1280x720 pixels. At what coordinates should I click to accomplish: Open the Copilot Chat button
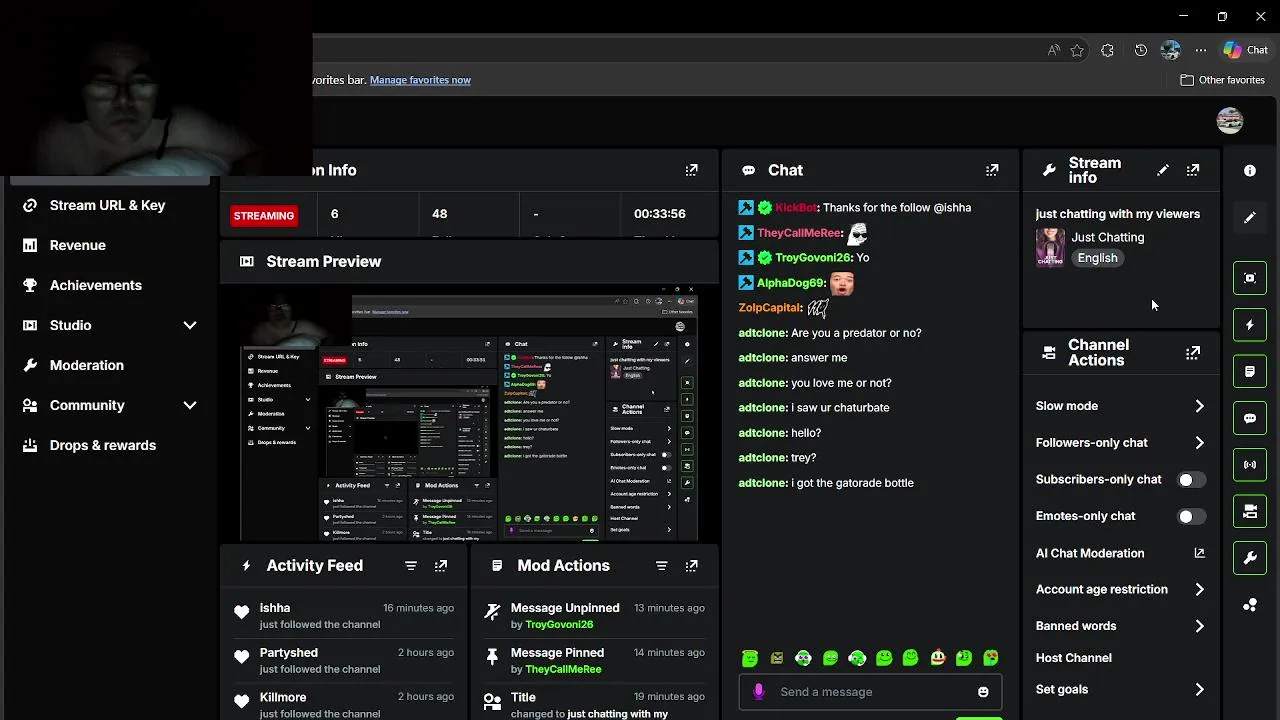1246,50
